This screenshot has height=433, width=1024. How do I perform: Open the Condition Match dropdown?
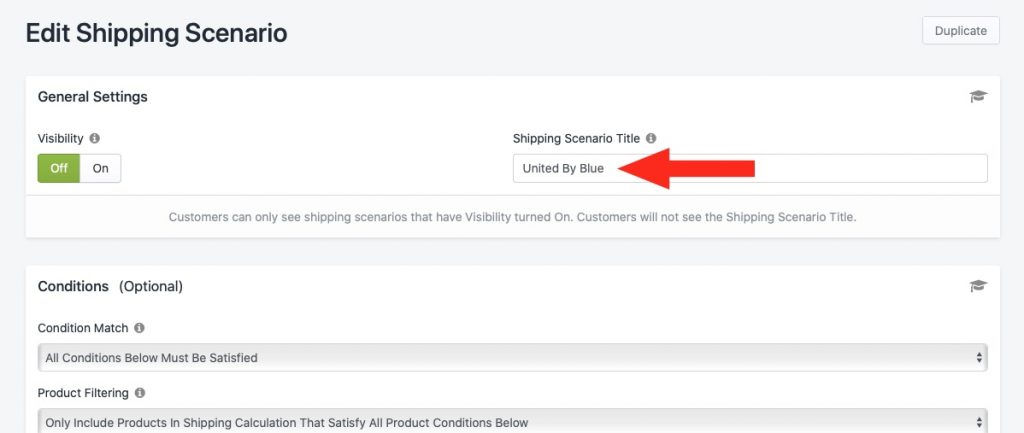(513, 357)
